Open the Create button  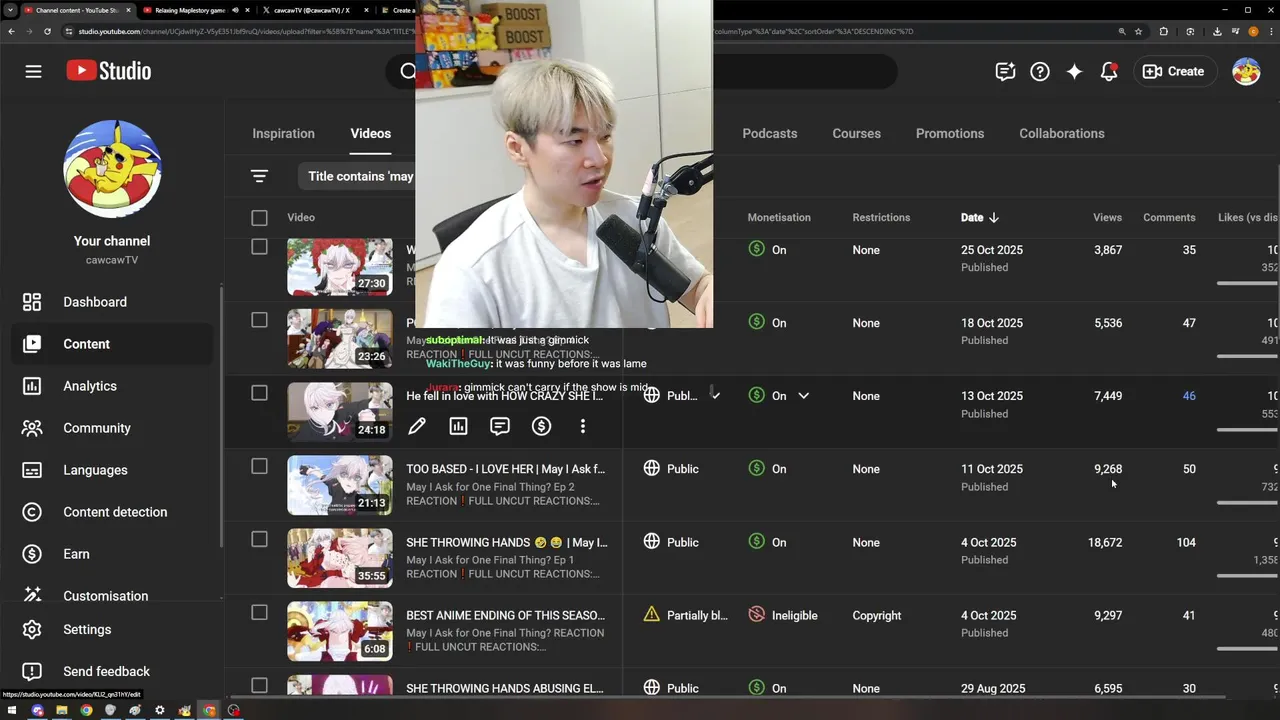(x=1173, y=71)
